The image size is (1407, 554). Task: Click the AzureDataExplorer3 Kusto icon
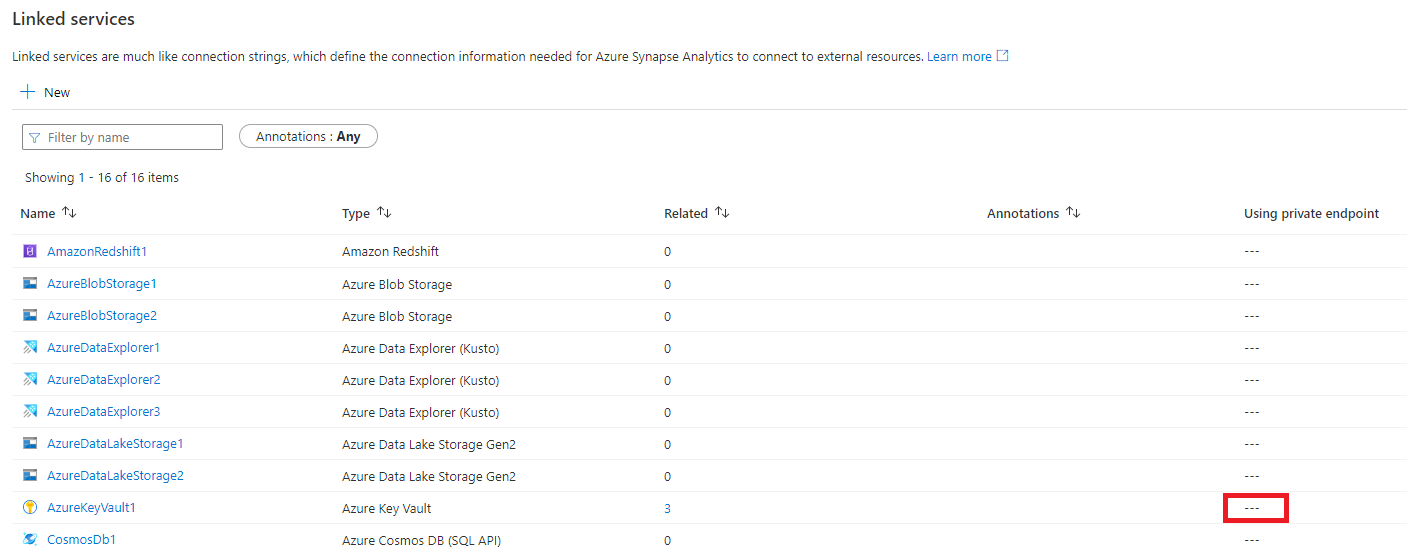pos(30,411)
